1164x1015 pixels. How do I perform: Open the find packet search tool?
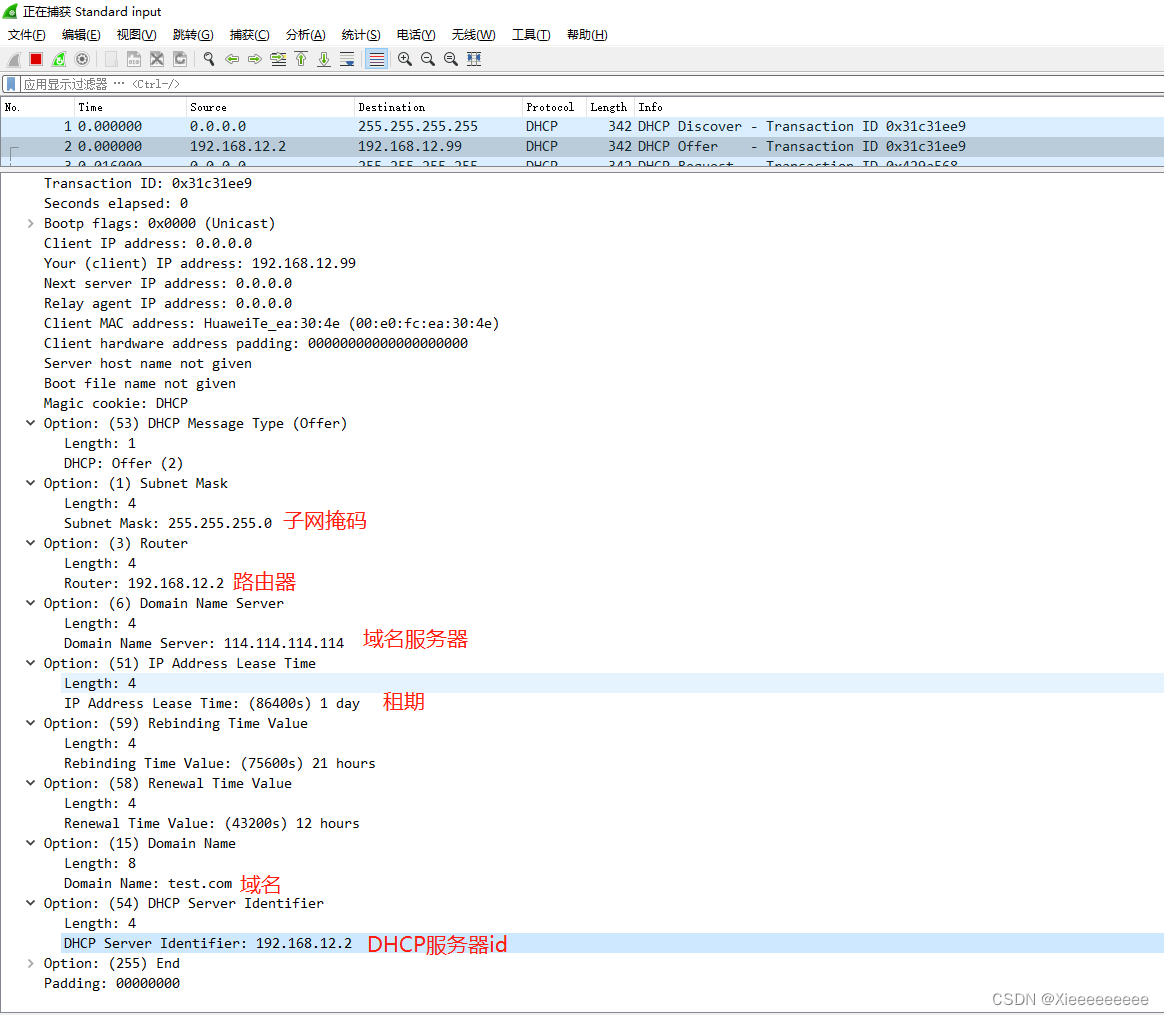tap(208, 58)
